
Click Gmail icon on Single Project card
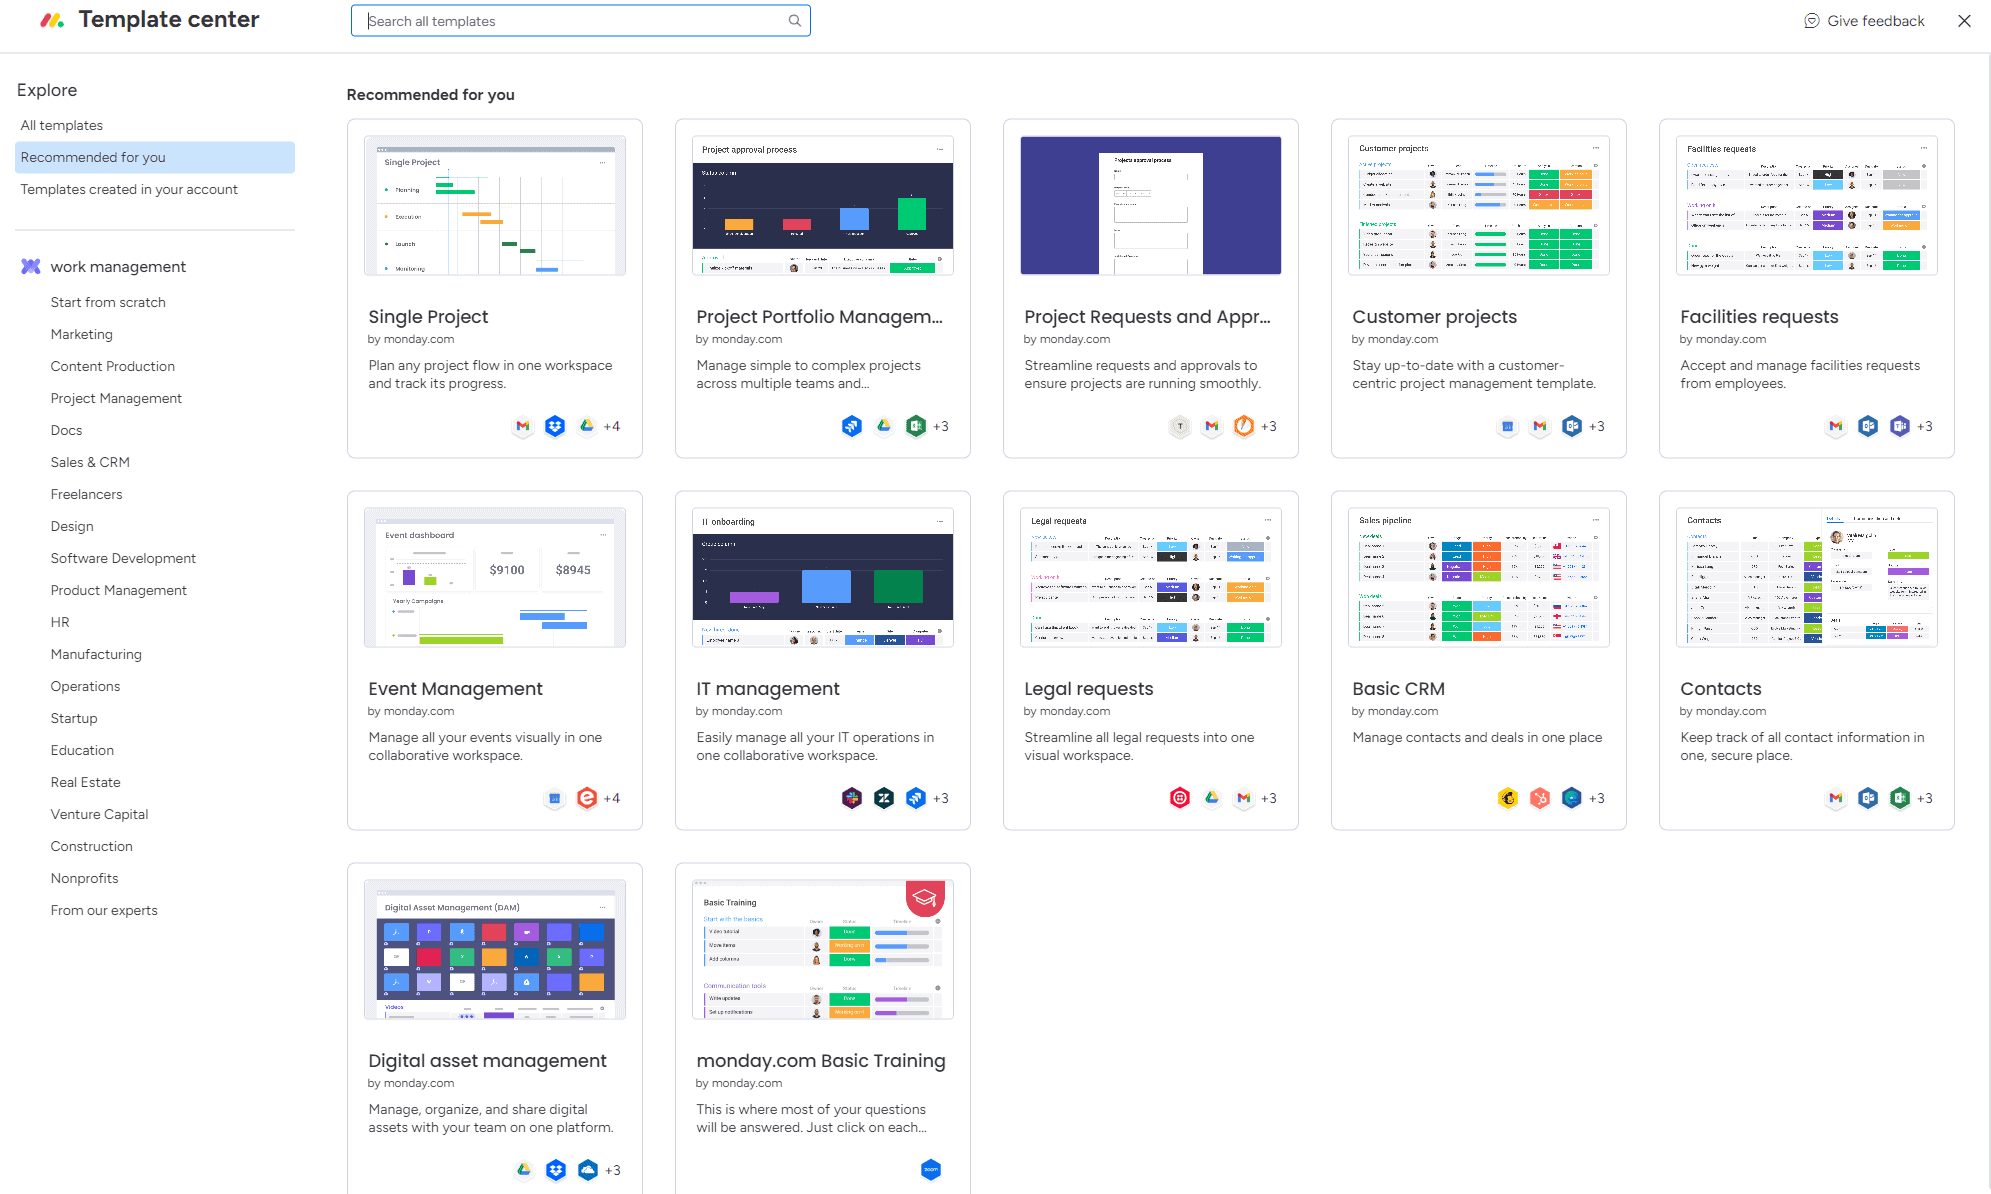(x=523, y=426)
